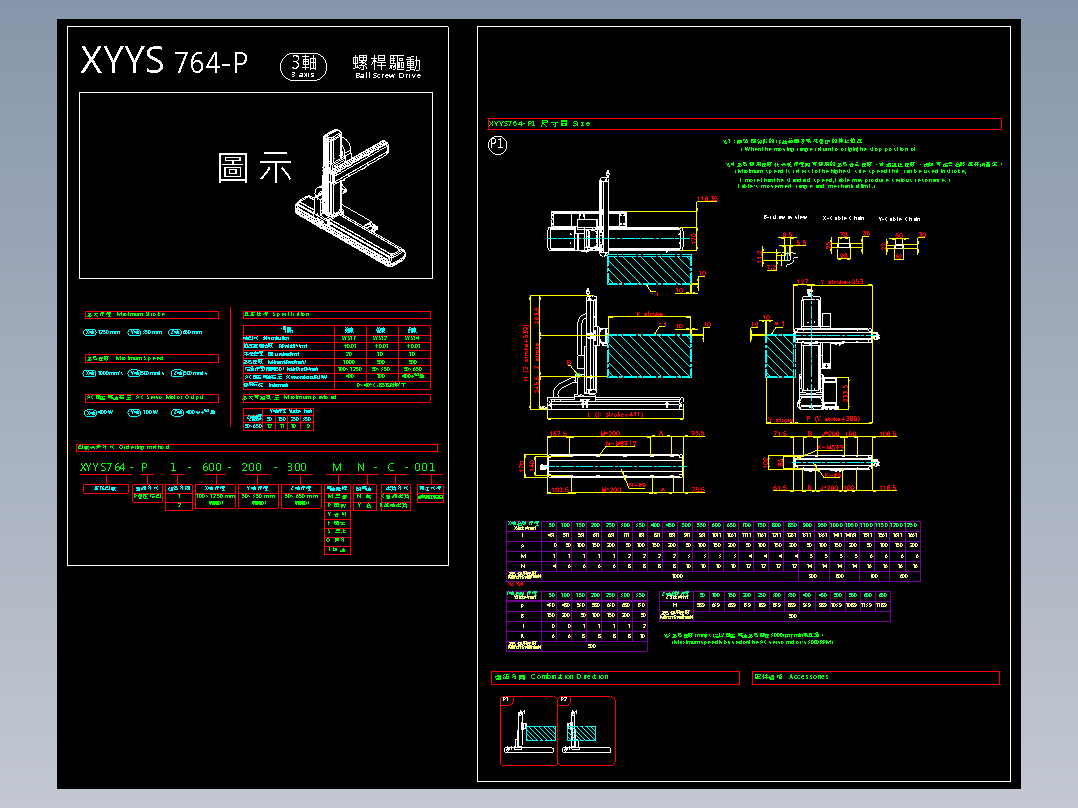Click the XYYS764 ordering code segment
Viewport: 1078px width, 808px height.
click(x=103, y=468)
